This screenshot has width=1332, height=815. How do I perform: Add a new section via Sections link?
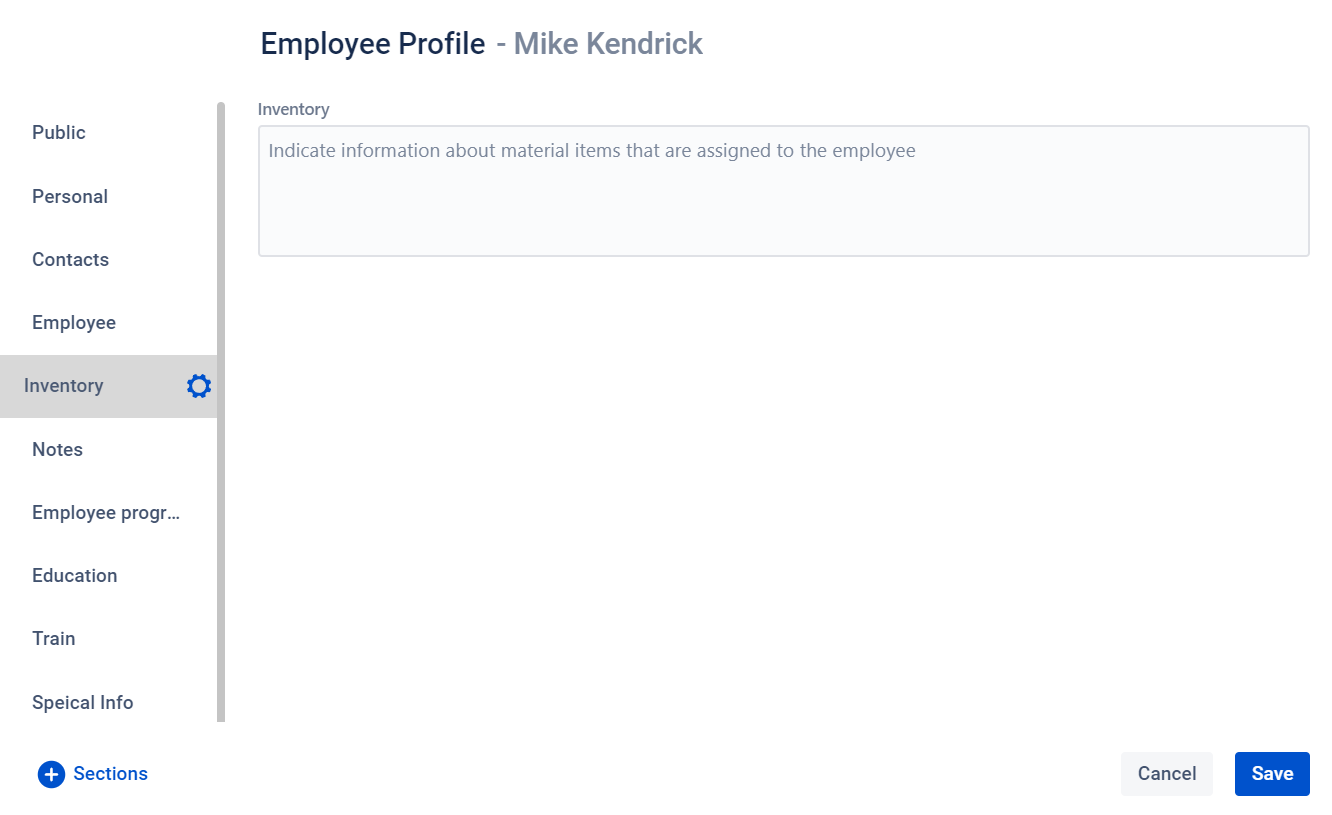(110, 774)
